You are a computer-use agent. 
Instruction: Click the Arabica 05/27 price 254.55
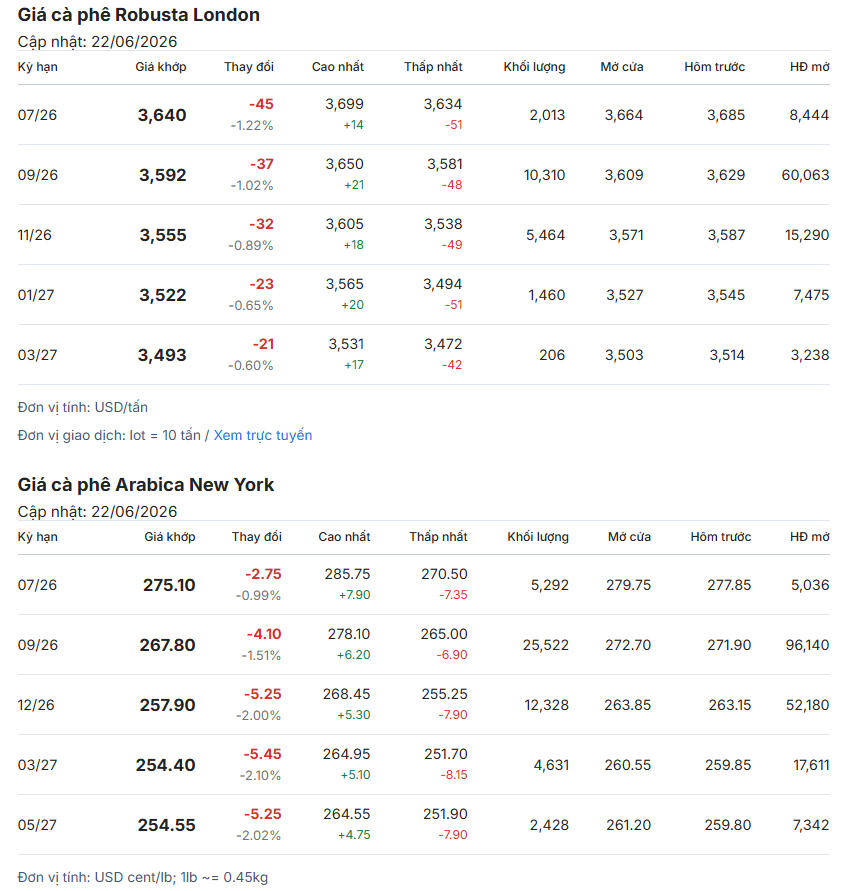click(x=166, y=825)
